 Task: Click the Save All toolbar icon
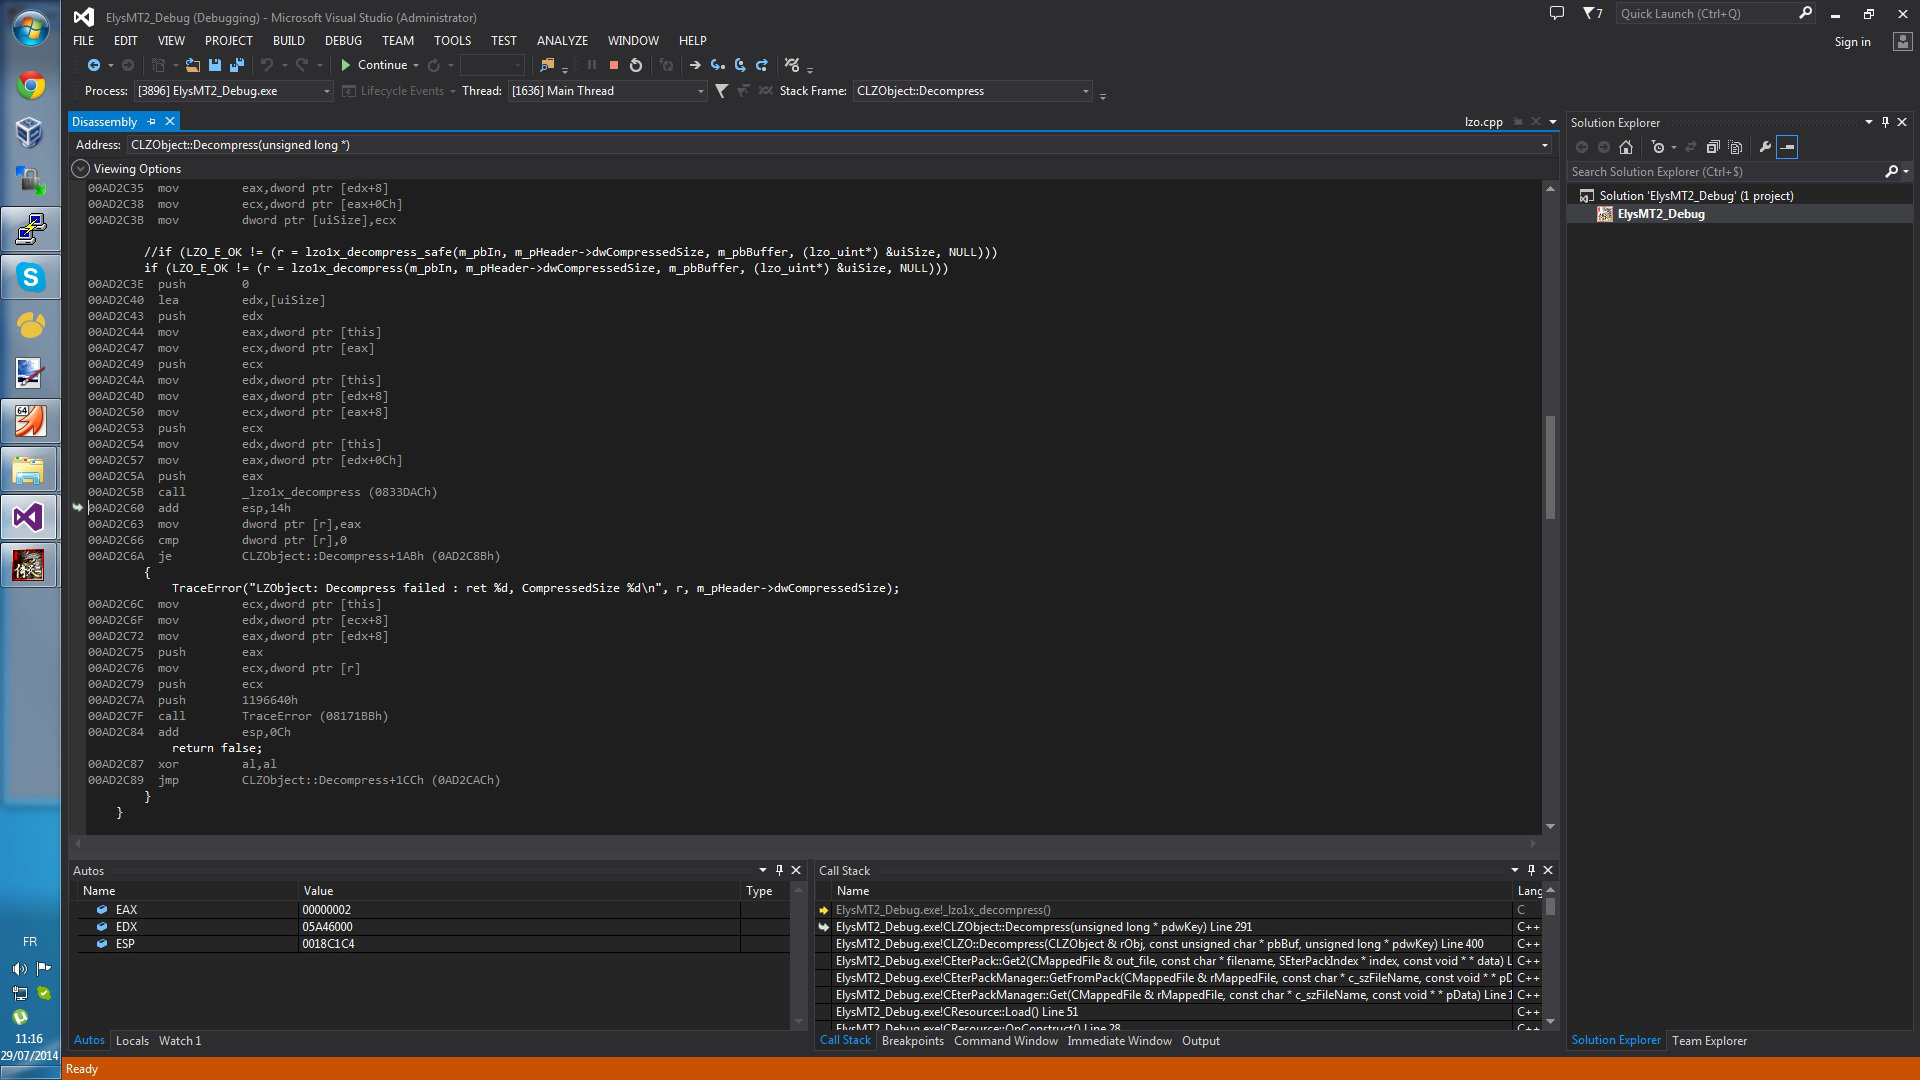coord(237,65)
